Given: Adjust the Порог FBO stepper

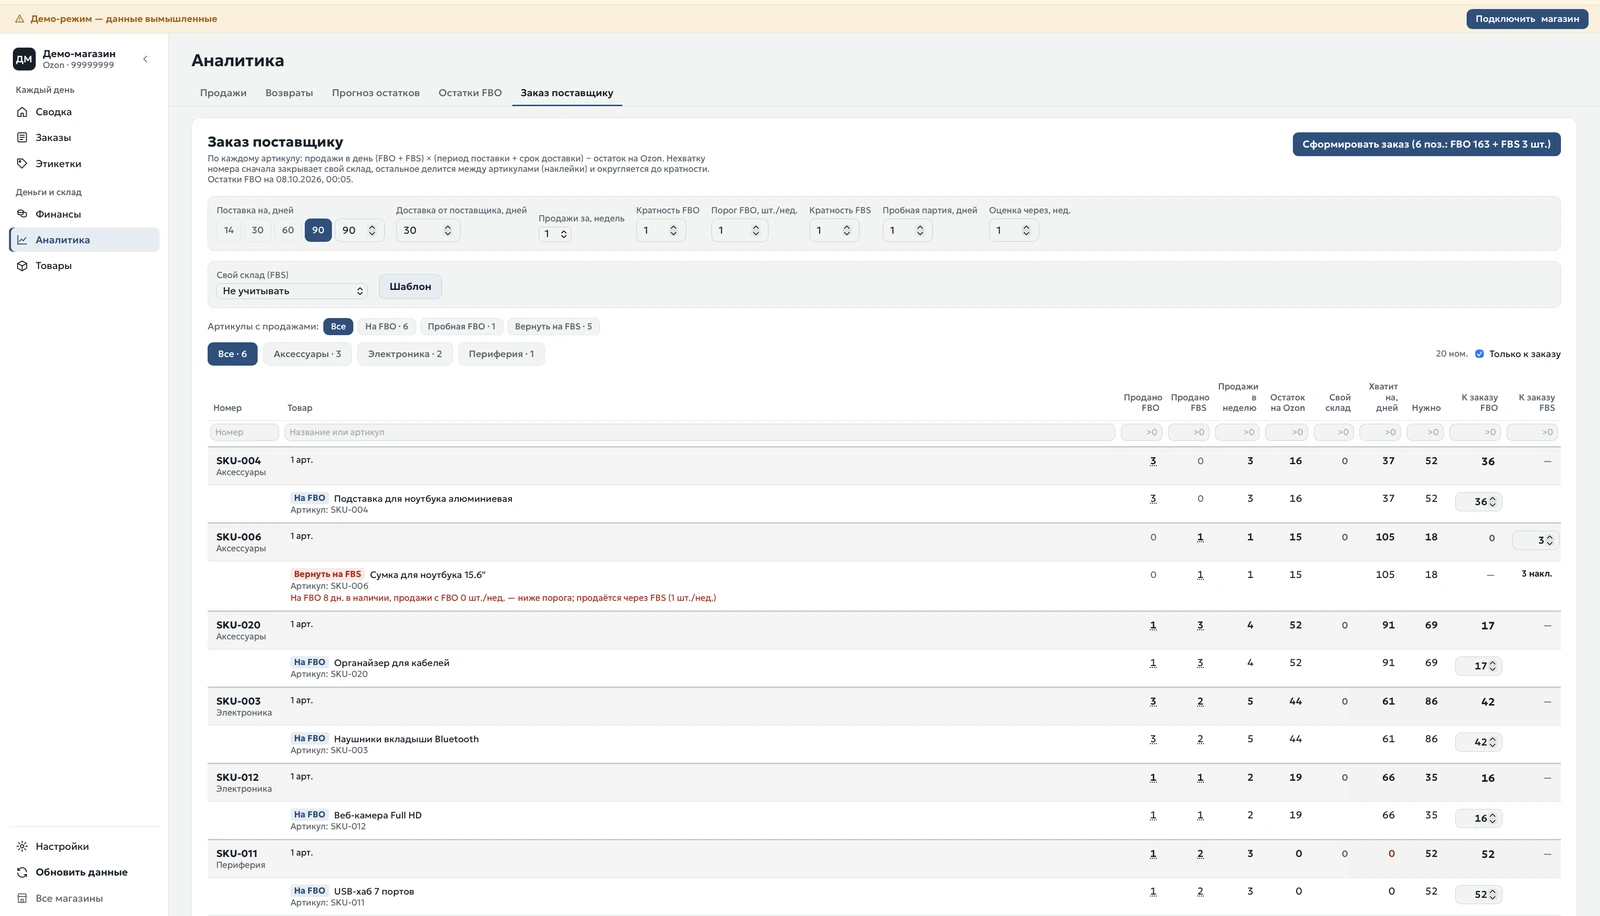Looking at the screenshot, I should (x=755, y=230).
